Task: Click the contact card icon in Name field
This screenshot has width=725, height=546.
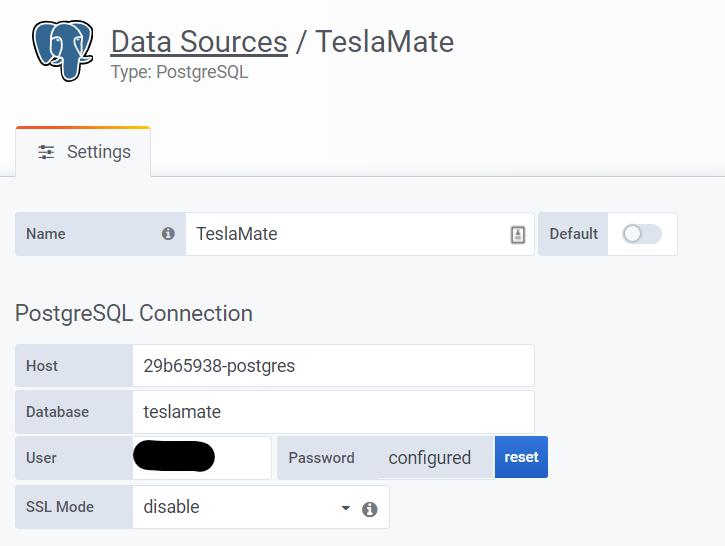Action: point(518,234)
